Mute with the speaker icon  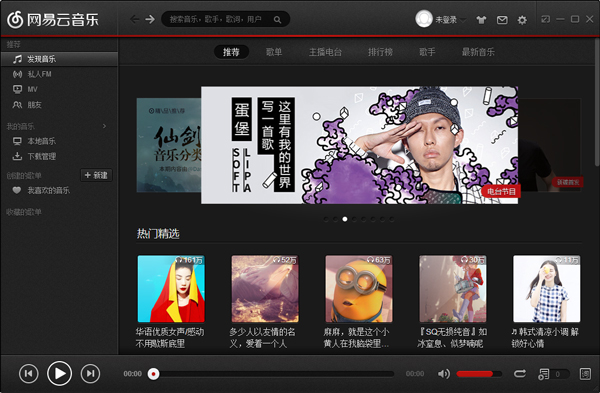coord(443,373)
